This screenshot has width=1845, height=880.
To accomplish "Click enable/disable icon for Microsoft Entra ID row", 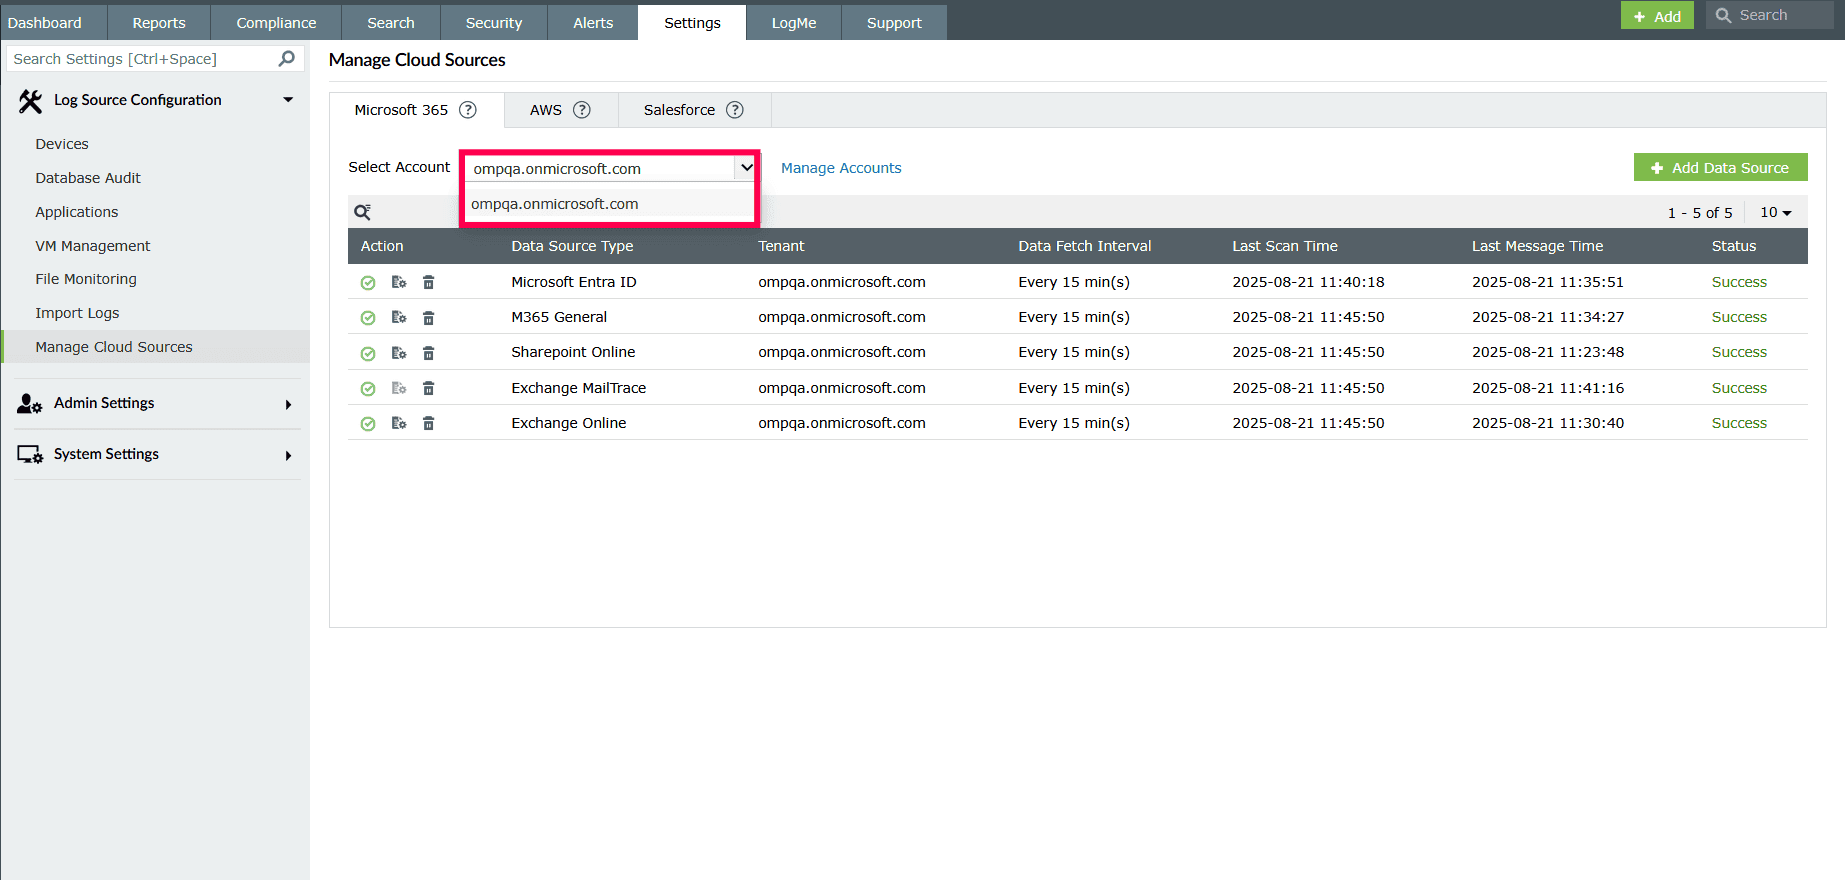I will [x=368, y=283].
